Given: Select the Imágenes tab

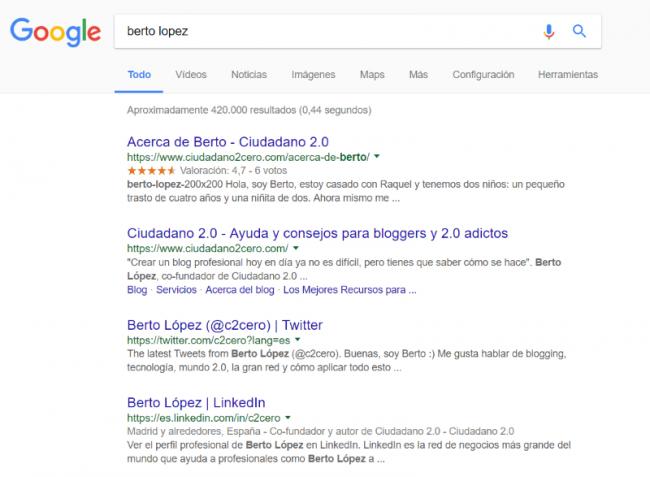Looking at the screenshot, I should point(313,75).
